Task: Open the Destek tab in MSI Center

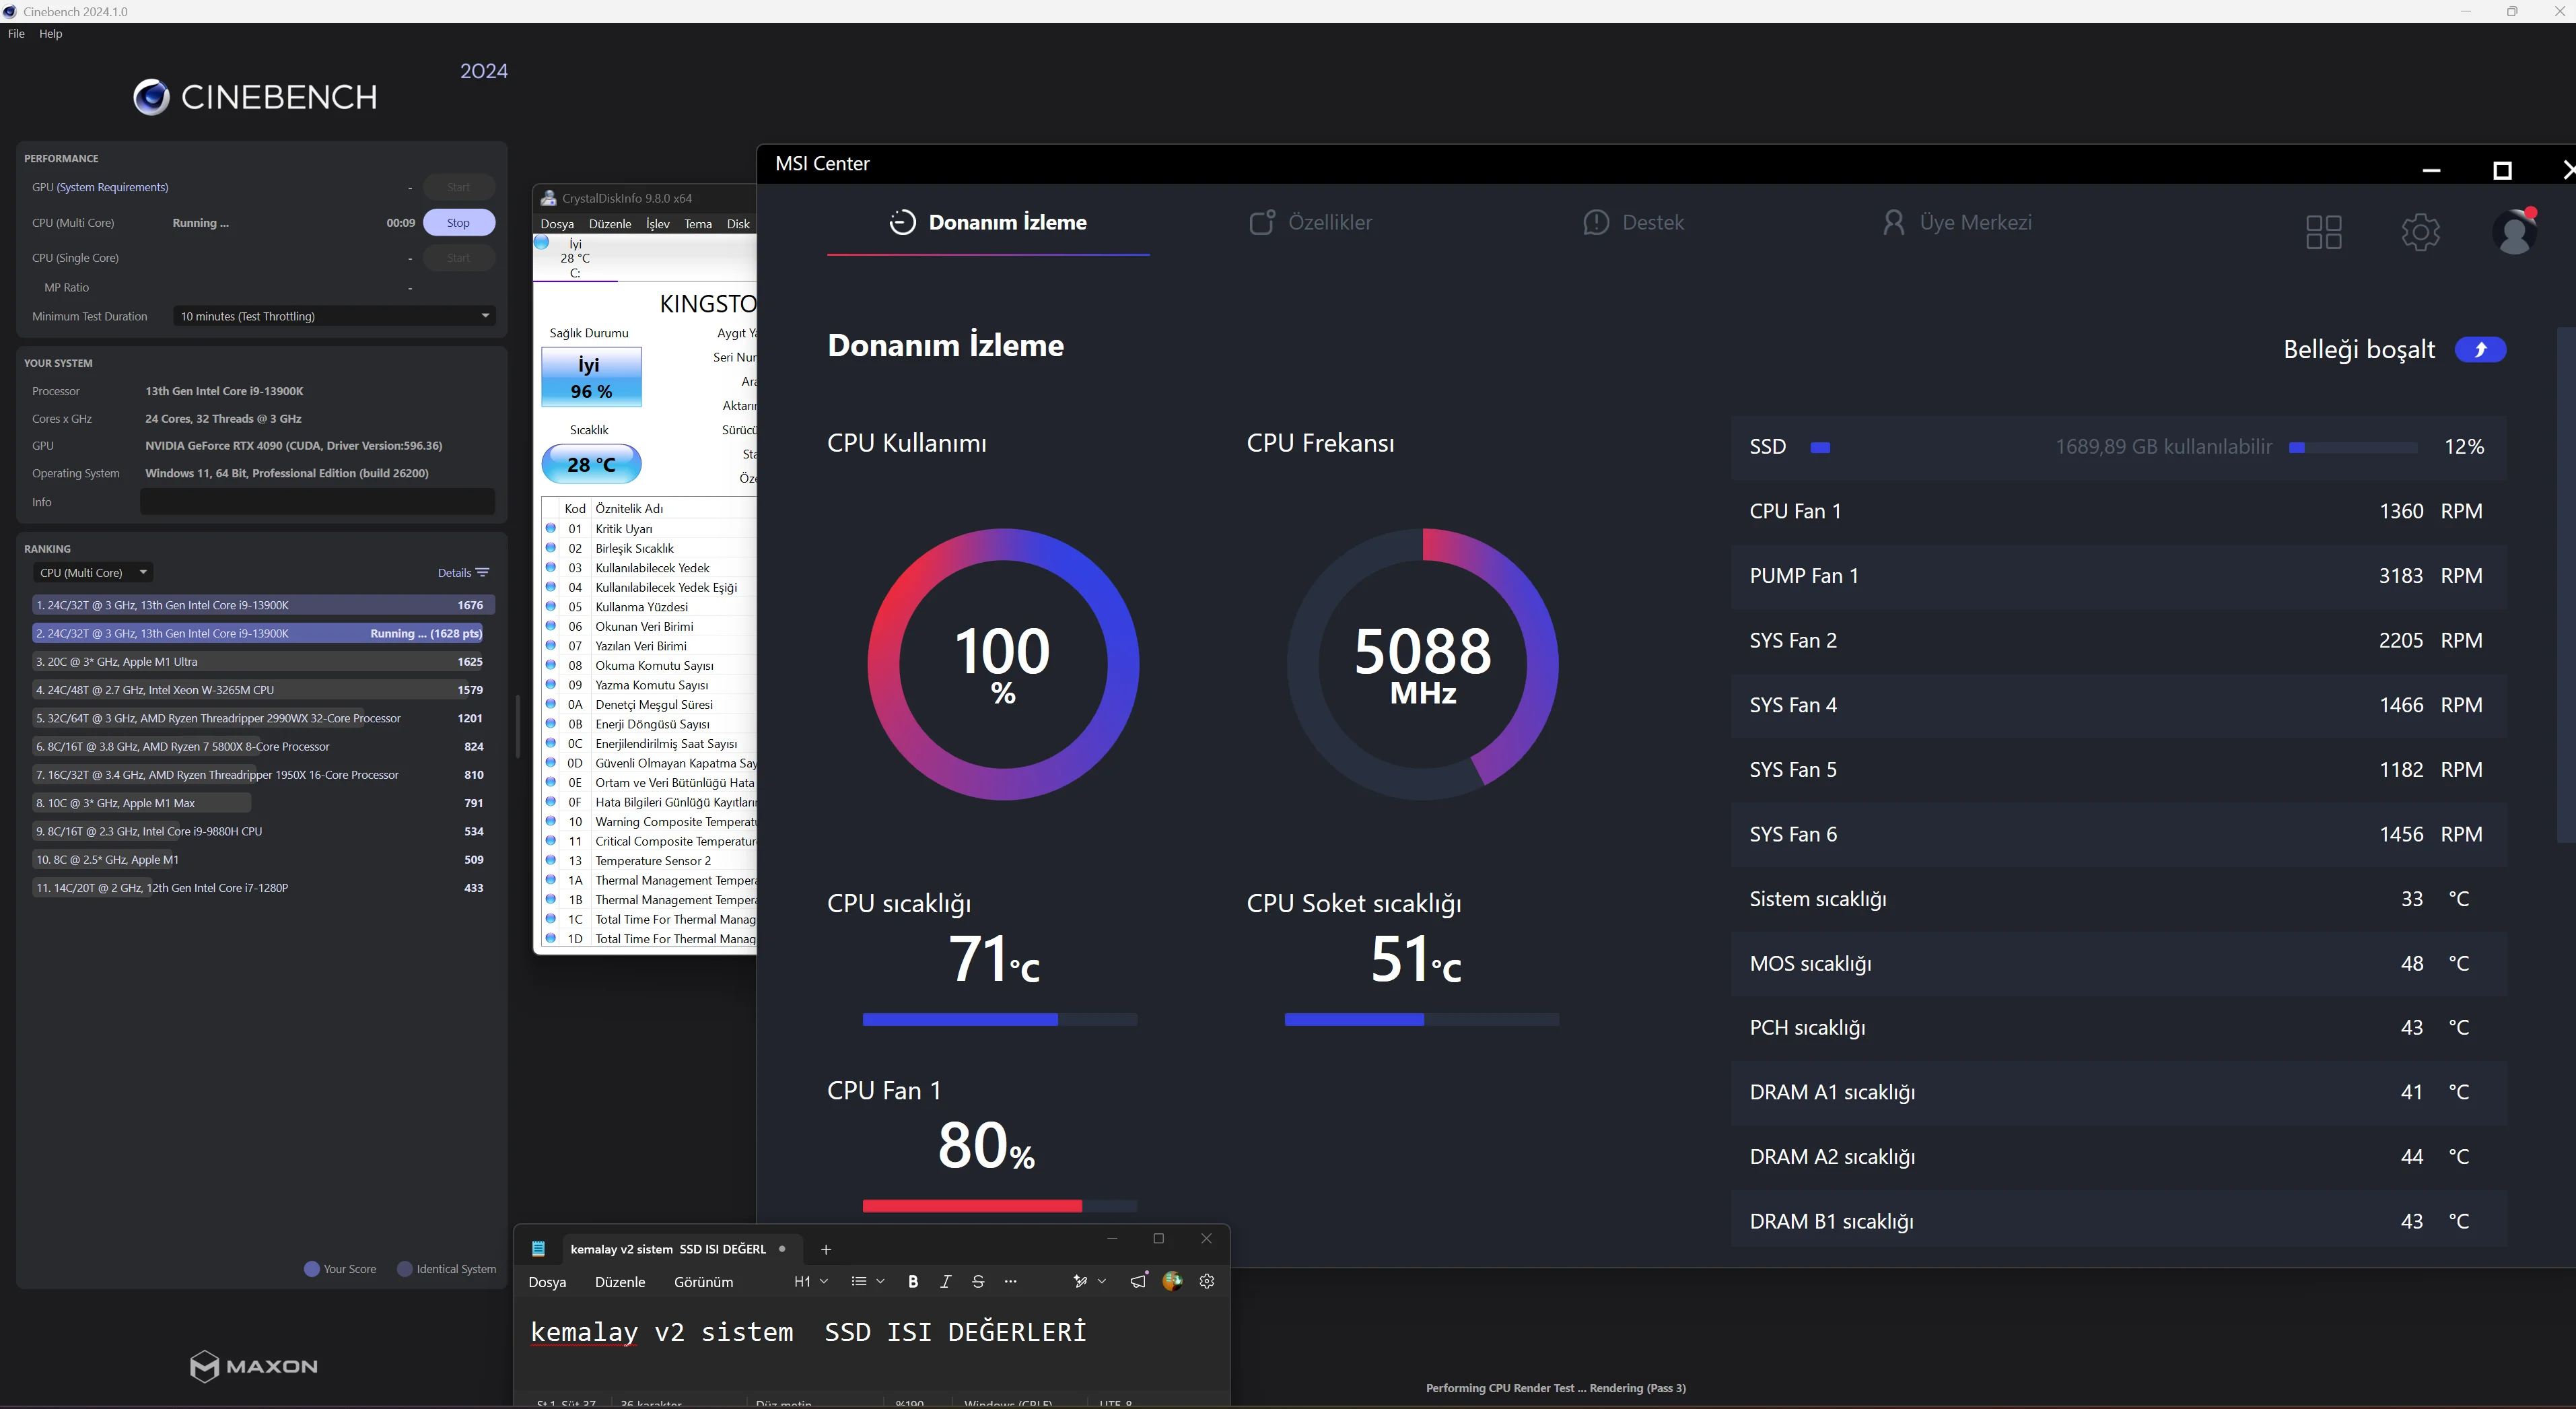Action: [x=1633, y=222]
